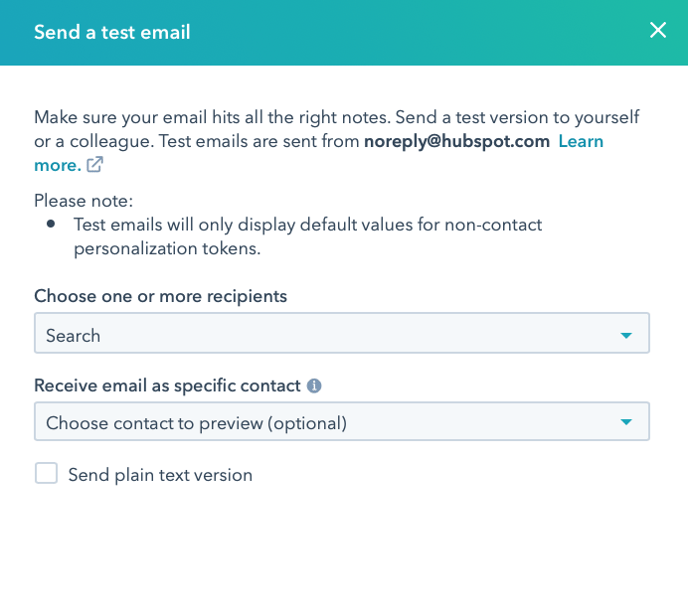Expand the recipients Search dropdown arrow
This screenshot has height=614, width=688.
[x=626, y=335]
